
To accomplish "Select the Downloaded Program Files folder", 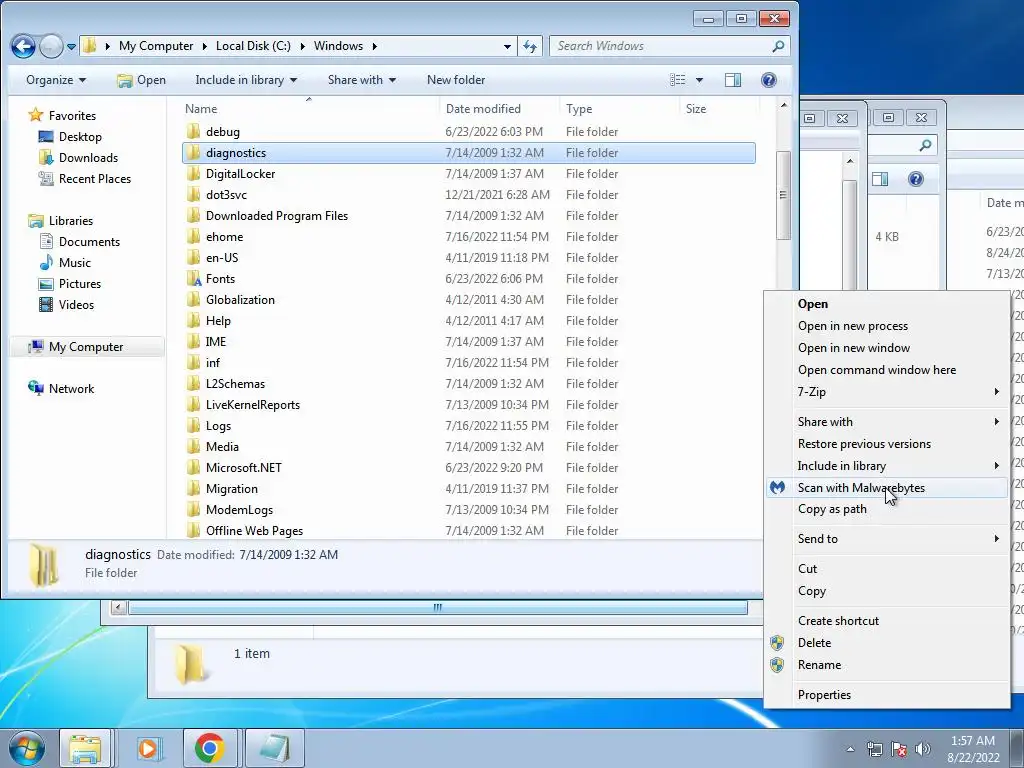I will (x=277, y=216).
